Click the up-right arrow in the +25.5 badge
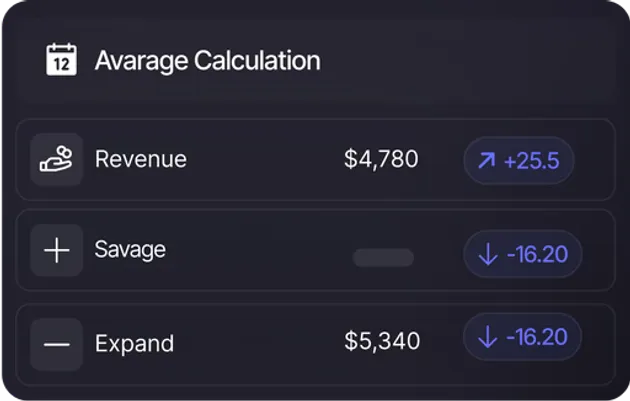This screenshot has height=401, width=630. (x=487, y=161)
